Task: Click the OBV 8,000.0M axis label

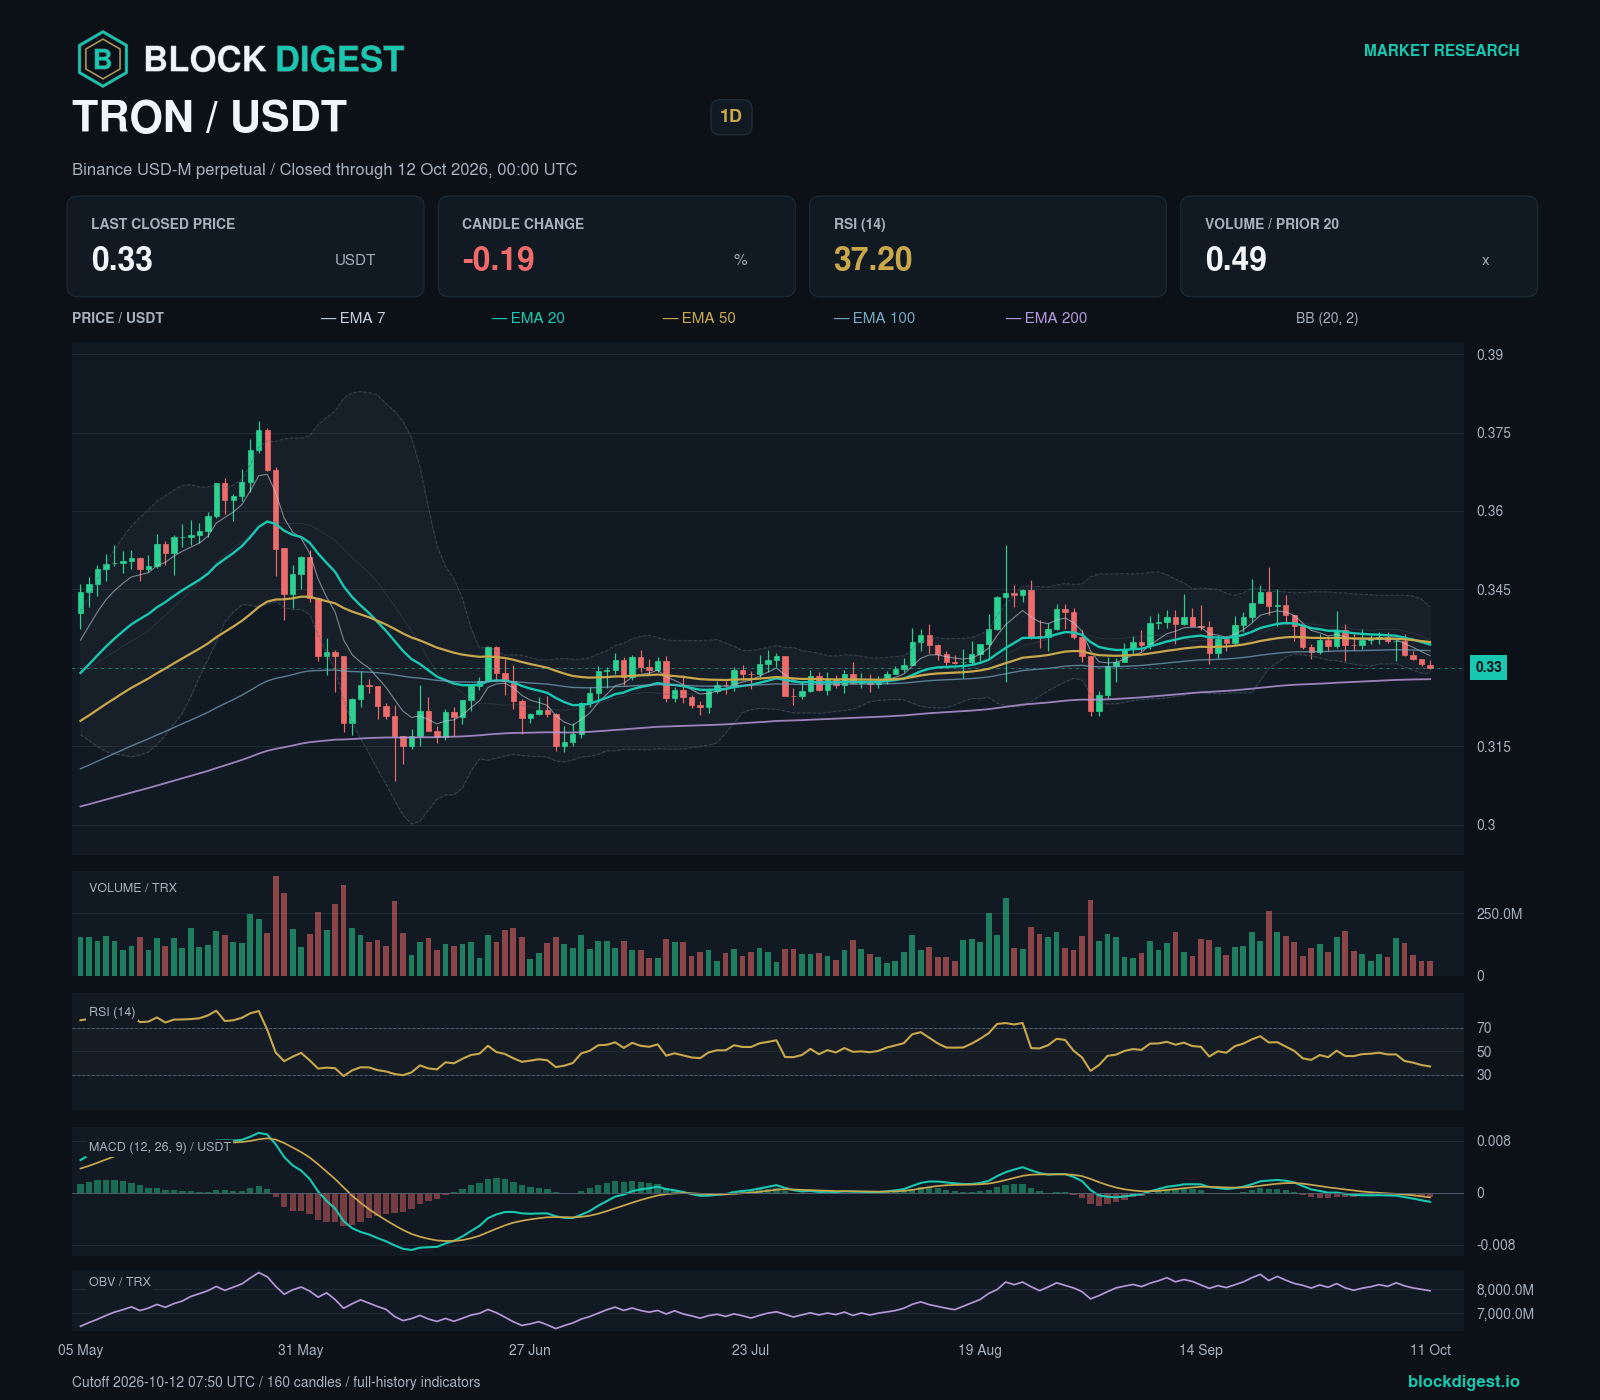Action: [x=1505, y=1290]
